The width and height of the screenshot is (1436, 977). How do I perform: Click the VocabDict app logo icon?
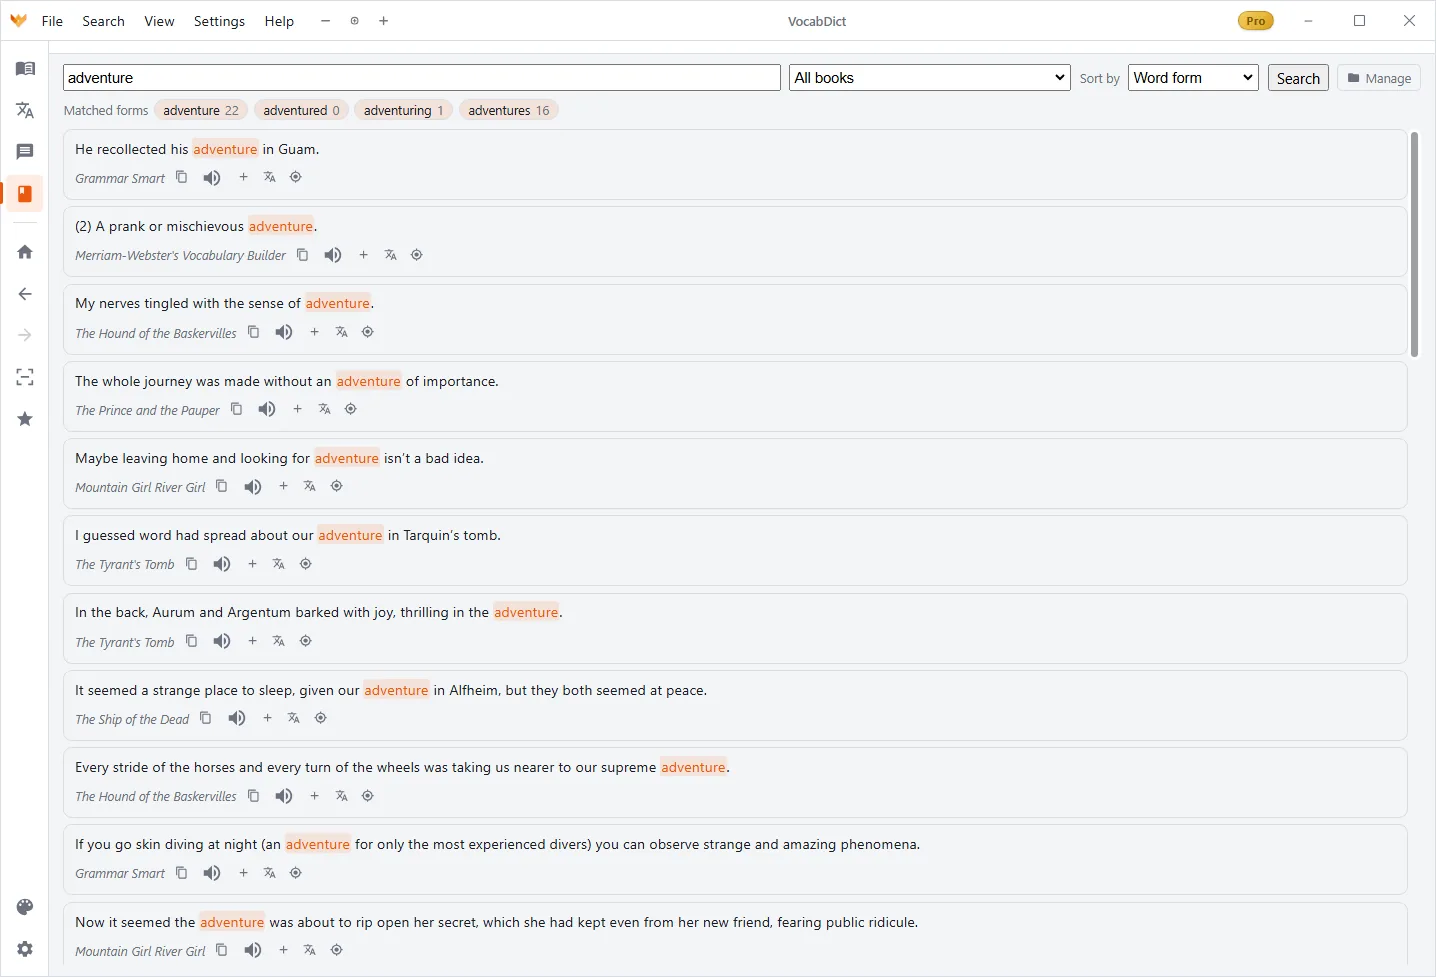(18, 20)
